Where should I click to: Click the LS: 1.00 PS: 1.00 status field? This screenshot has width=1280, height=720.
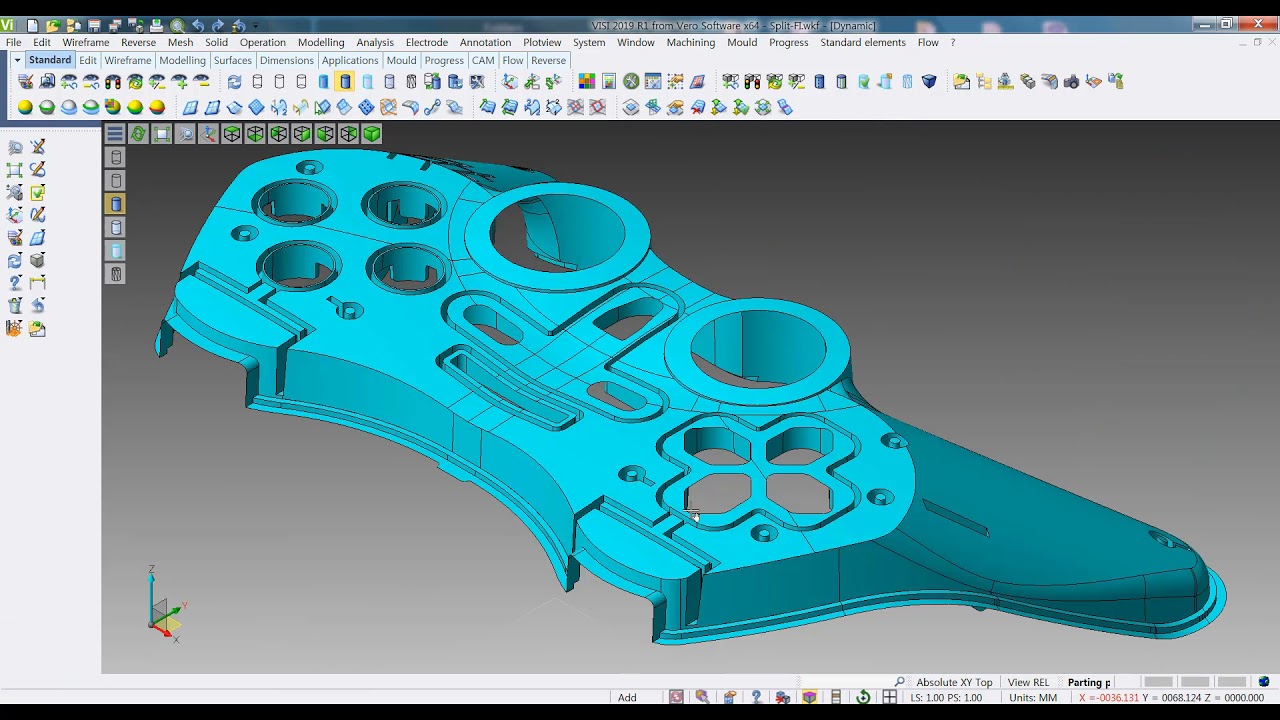pos(946,697)
